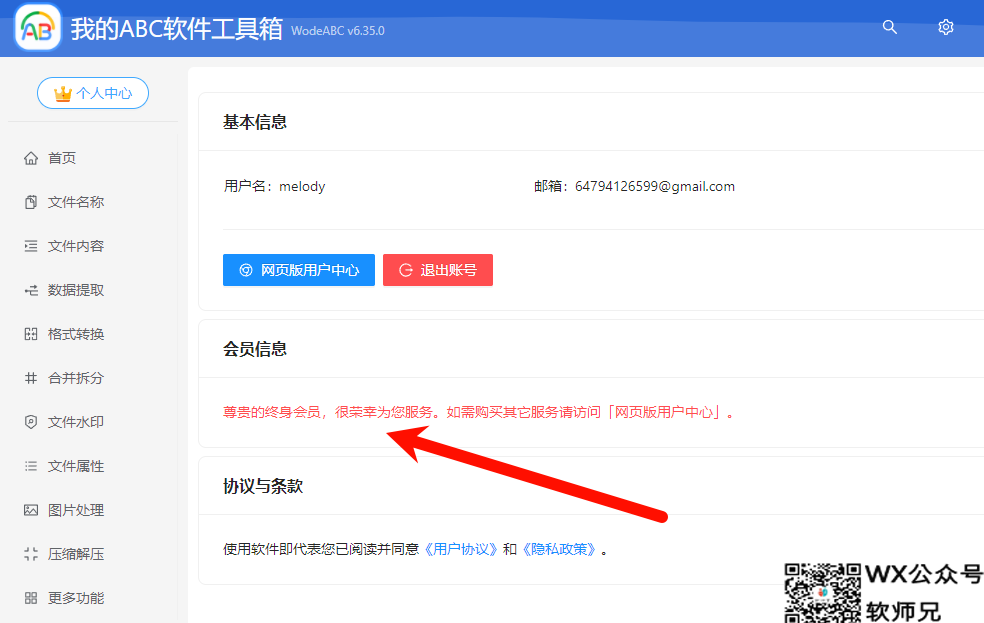This screenshot has width=984, height=623.
Task: Click the picture icon beside 图片处理
Action: [31, 510]
